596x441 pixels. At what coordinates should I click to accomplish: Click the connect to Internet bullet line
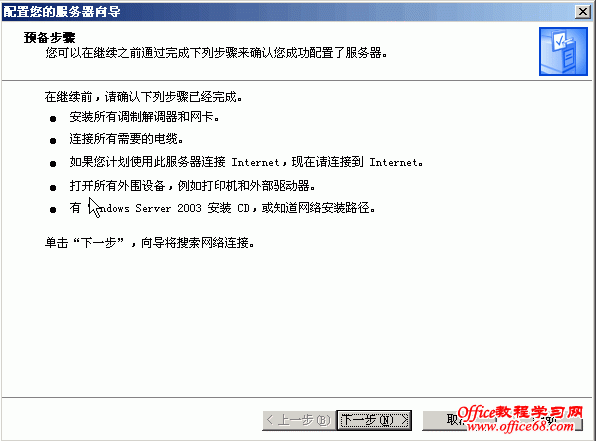(x=246, y=162)
